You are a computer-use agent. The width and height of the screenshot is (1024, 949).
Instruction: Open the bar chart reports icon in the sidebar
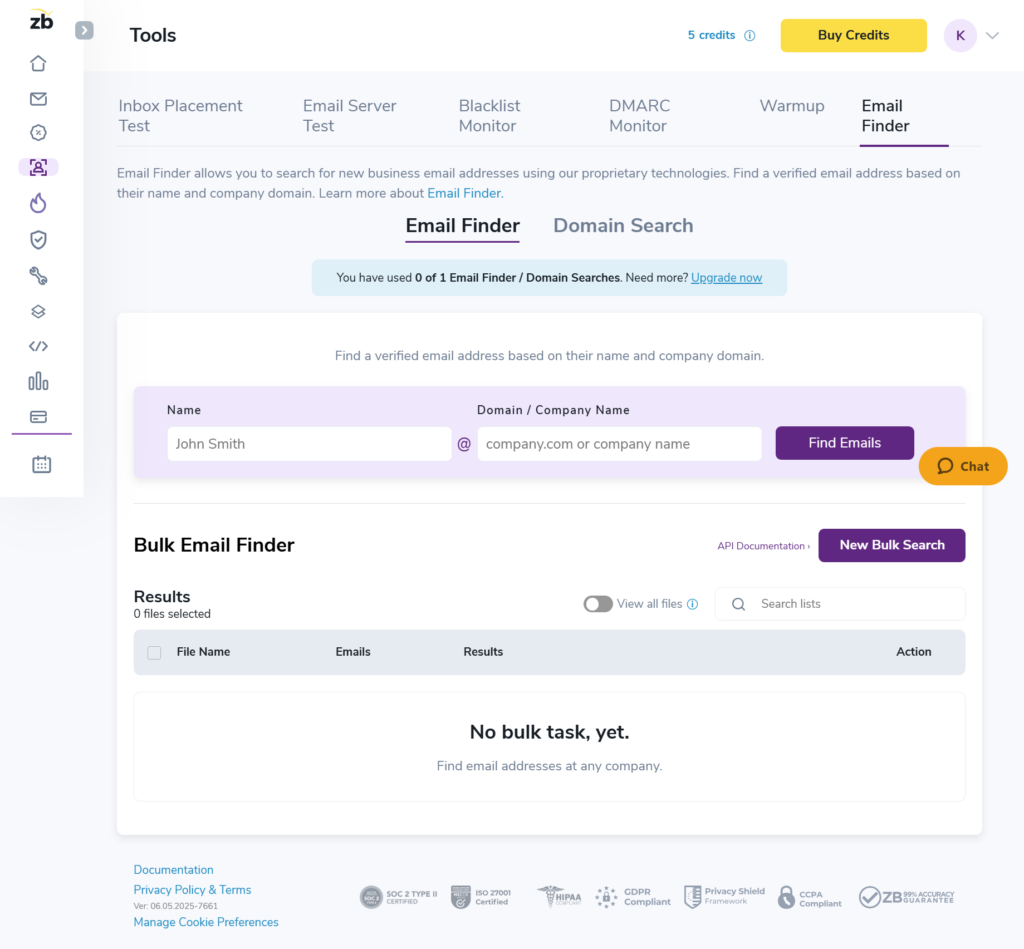click(x=38, y=381)
